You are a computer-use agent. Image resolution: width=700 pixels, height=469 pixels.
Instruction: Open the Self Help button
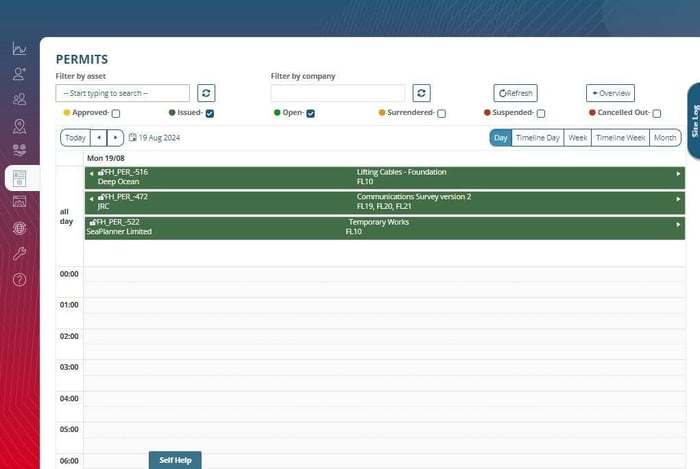[x=175, y=460]
